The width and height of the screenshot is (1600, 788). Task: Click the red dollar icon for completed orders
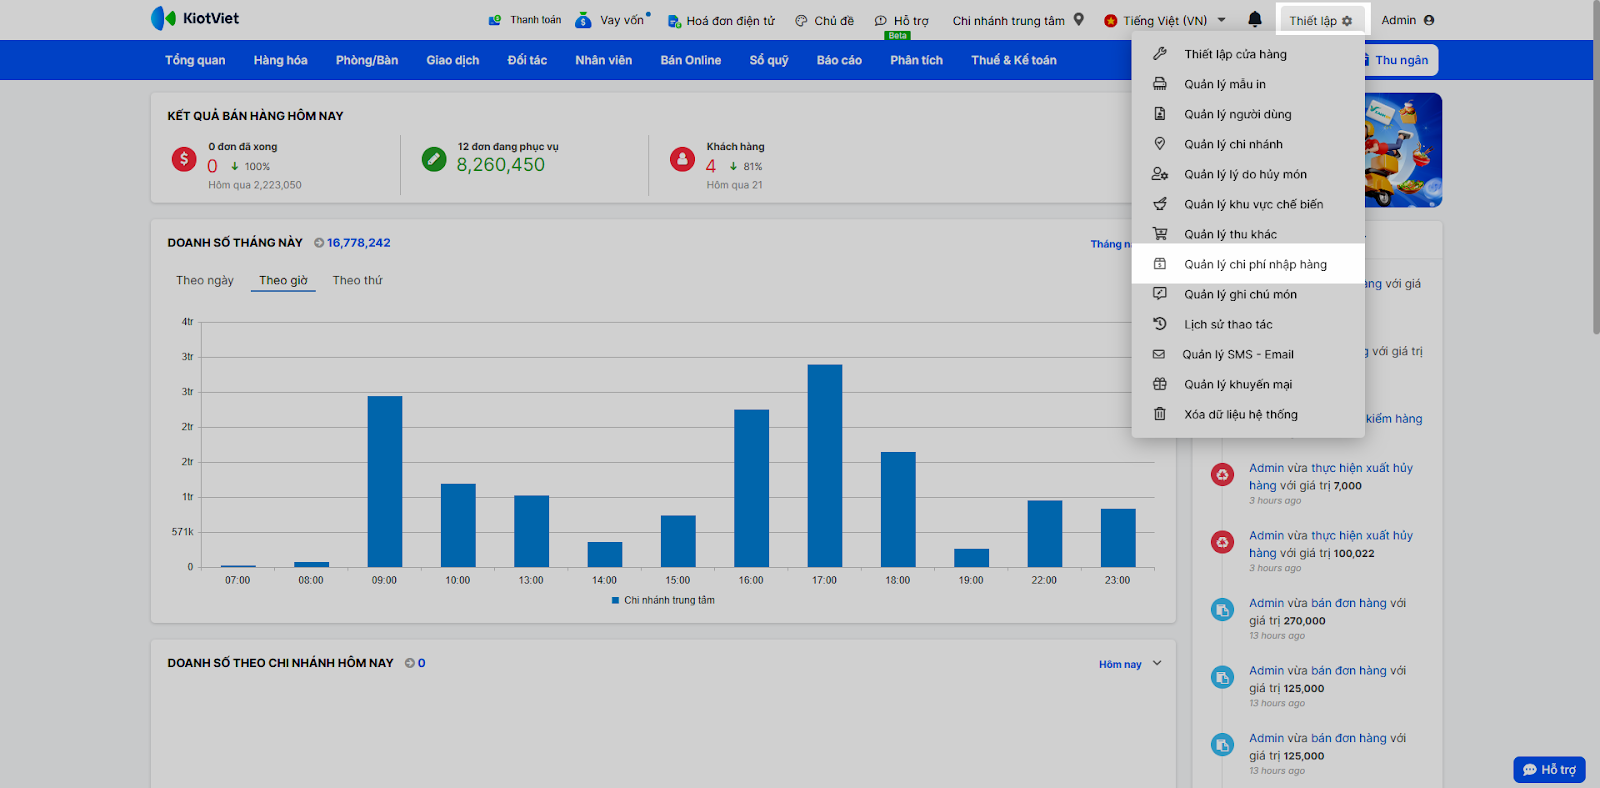point(184,159)
